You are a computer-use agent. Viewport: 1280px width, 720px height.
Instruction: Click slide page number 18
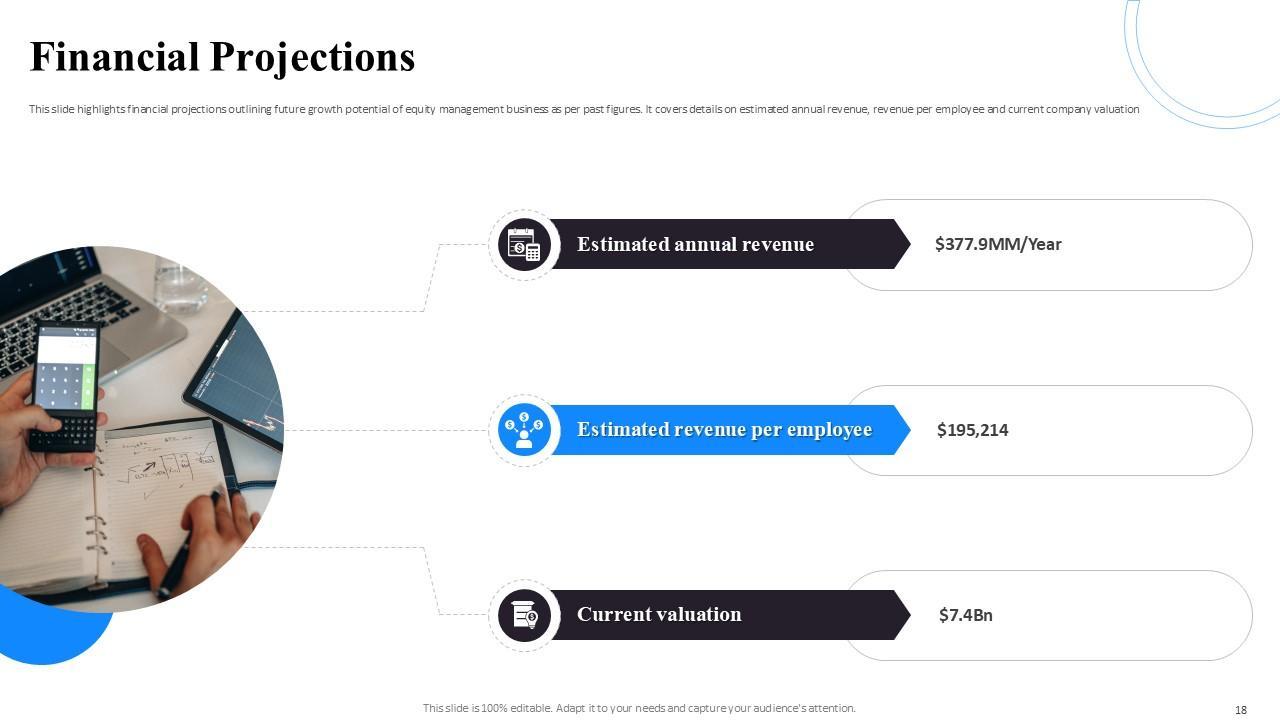tap(1241, 710)
